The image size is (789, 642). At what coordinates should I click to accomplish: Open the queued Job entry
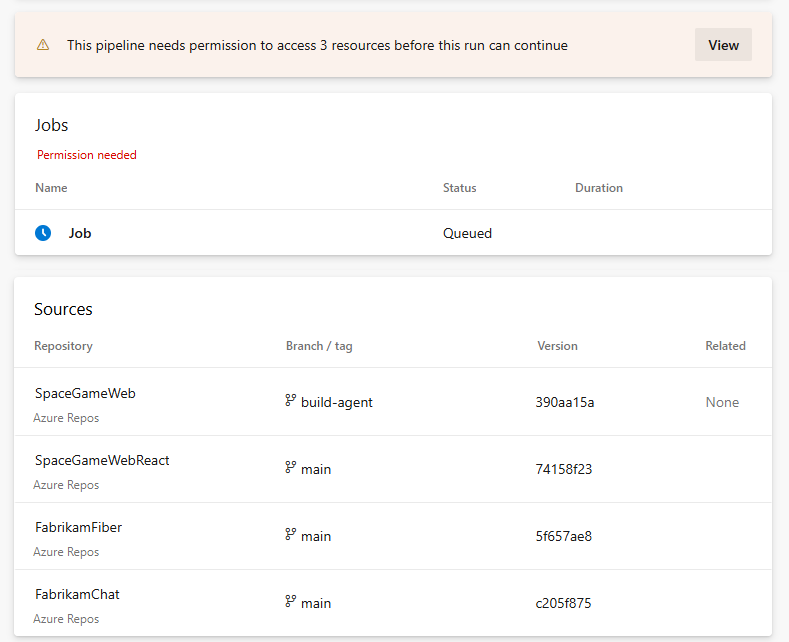[80, 233]
